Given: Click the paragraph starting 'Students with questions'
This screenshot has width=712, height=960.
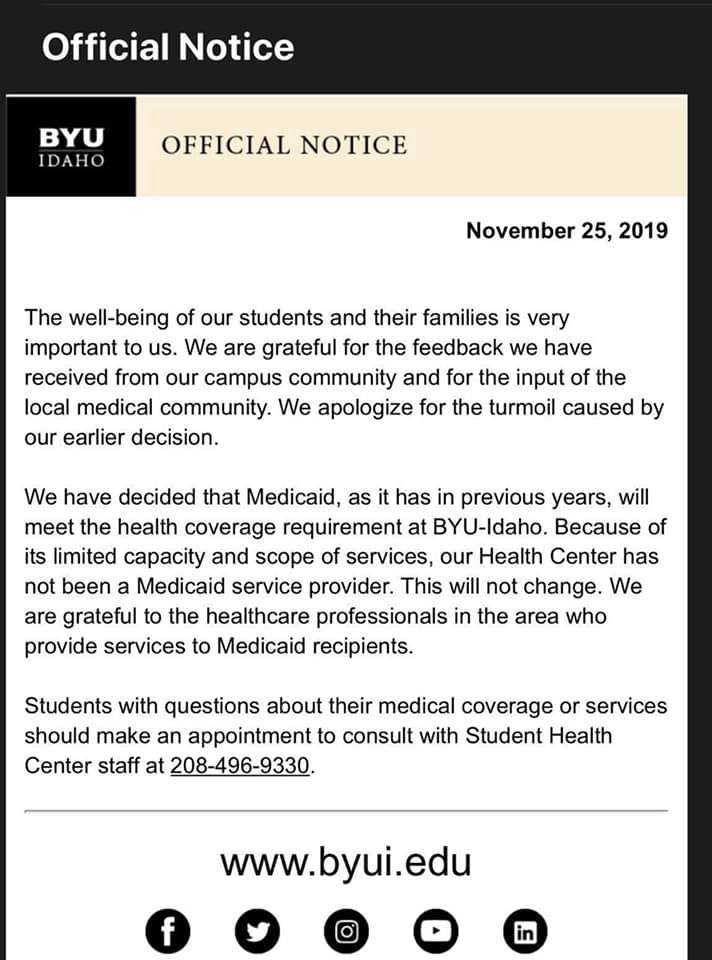Looking at the screenshot, I should point(346,735).
